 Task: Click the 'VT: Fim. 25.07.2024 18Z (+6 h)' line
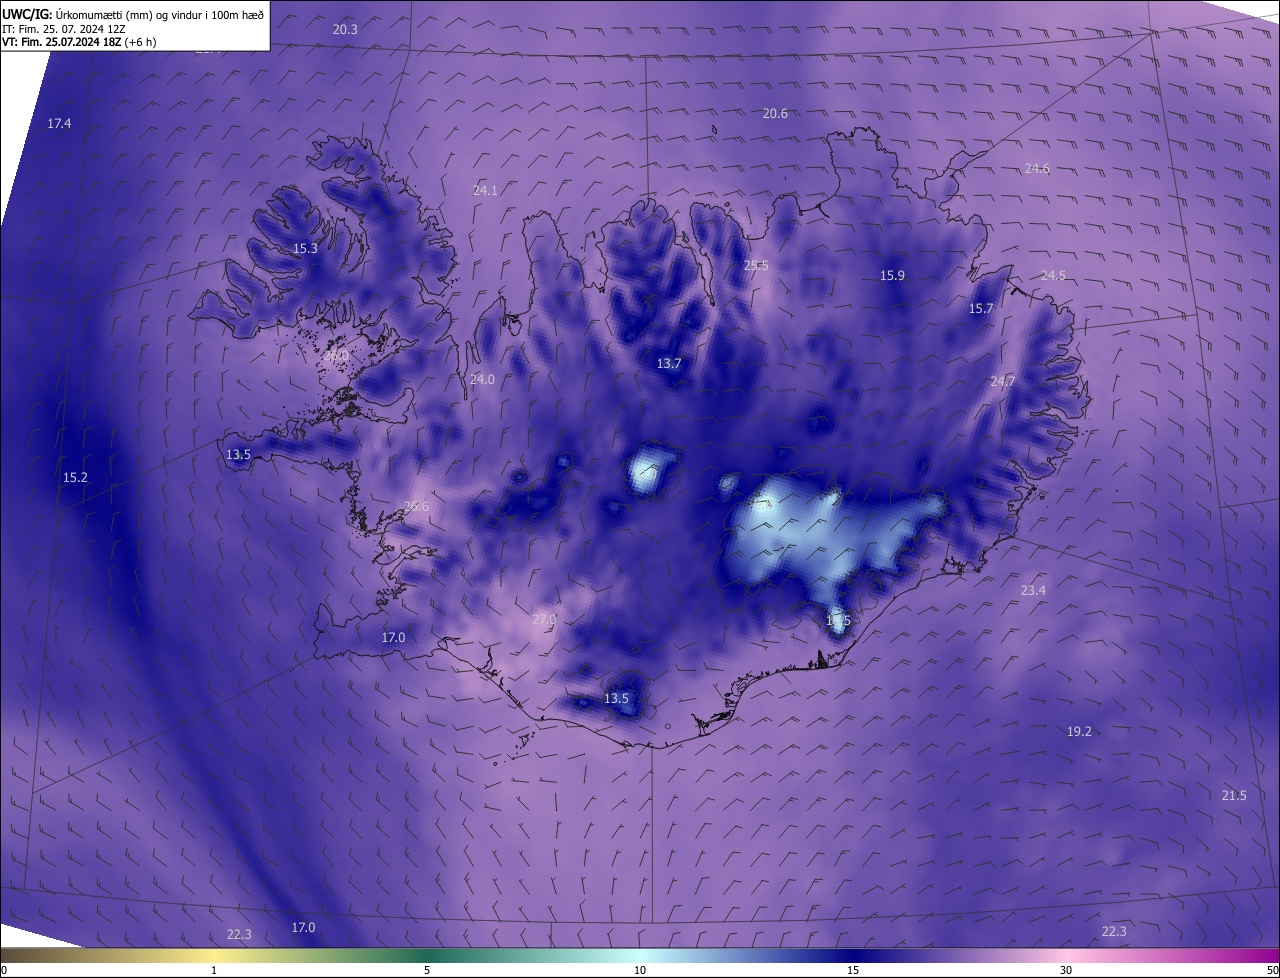(79, 42)
